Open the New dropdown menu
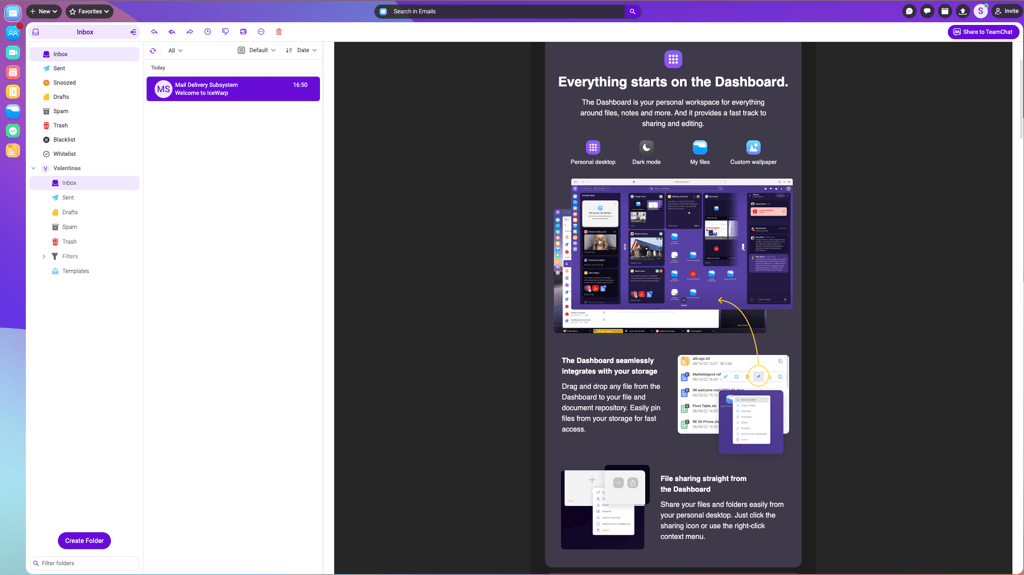Image resolution: width=1024 pixels, height=575 pixels. tap(44, 11)
